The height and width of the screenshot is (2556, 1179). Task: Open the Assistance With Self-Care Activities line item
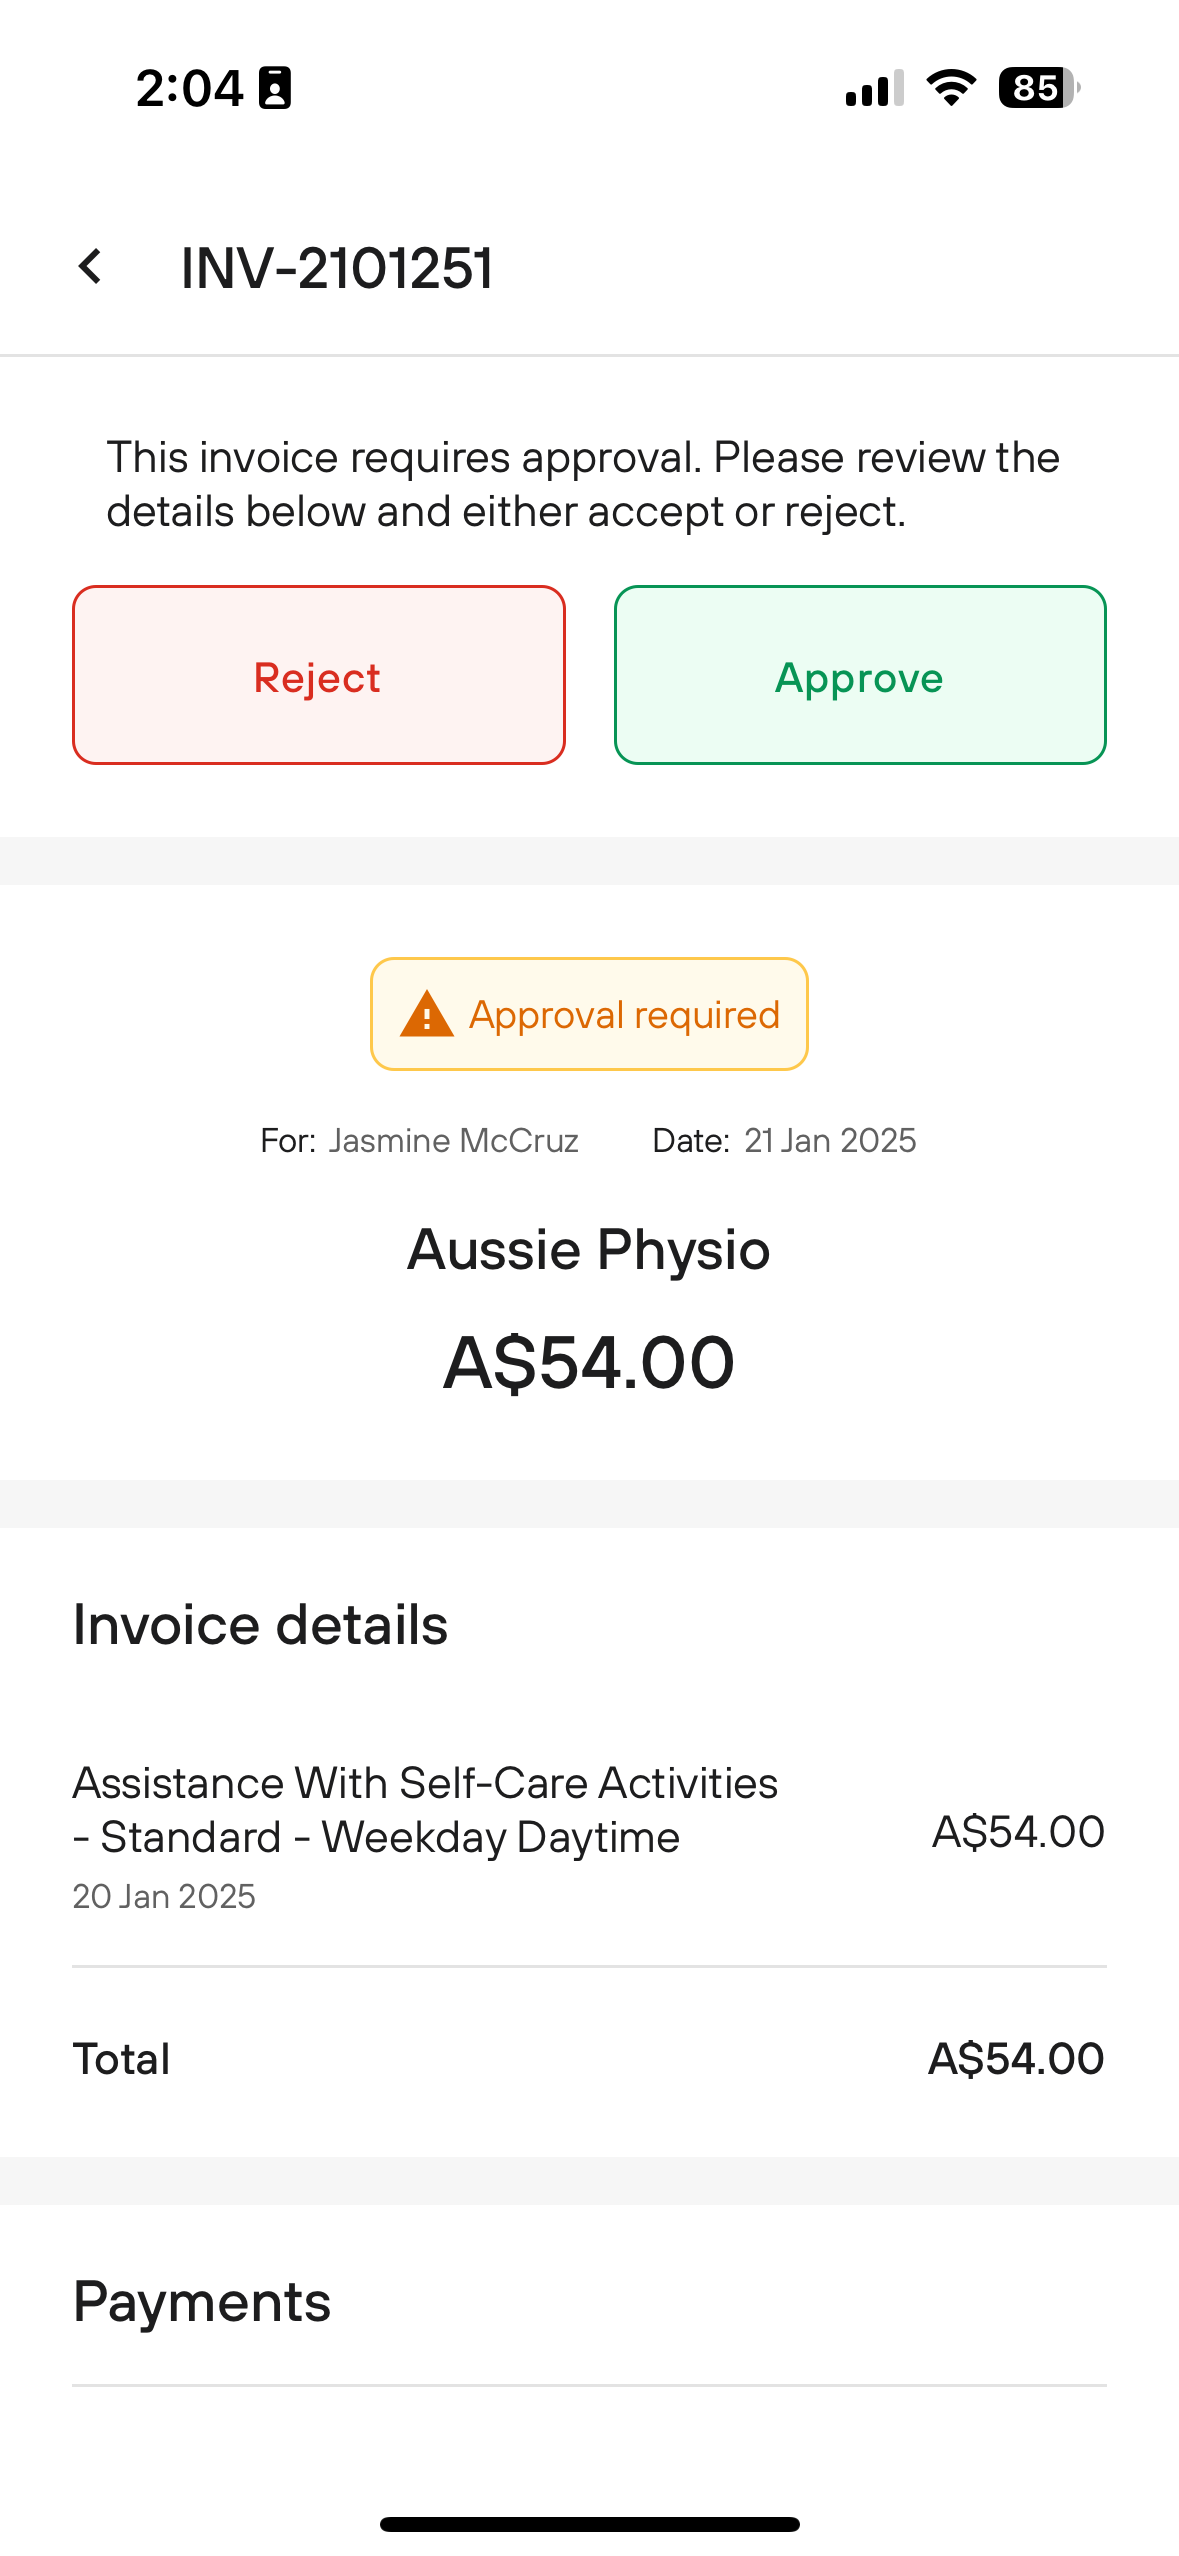pyautogui.click(x=589, y=1838)
